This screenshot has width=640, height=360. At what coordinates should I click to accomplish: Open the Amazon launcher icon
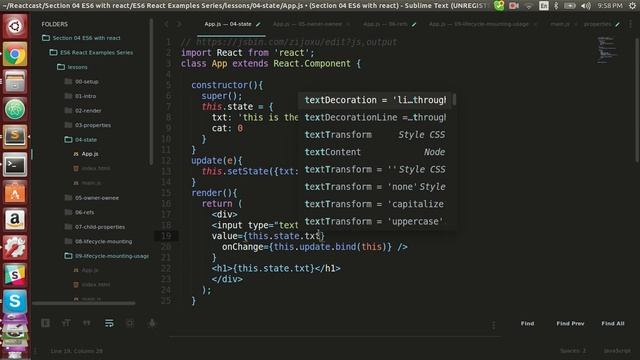point(15,220)
